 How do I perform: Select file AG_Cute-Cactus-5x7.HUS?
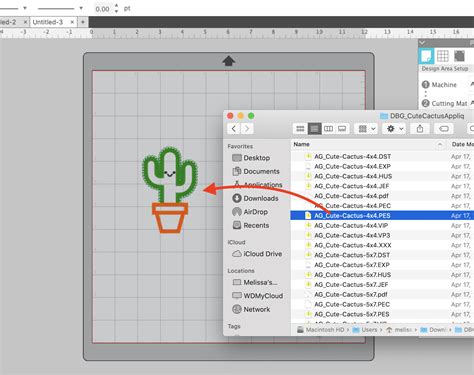(353, 275)
